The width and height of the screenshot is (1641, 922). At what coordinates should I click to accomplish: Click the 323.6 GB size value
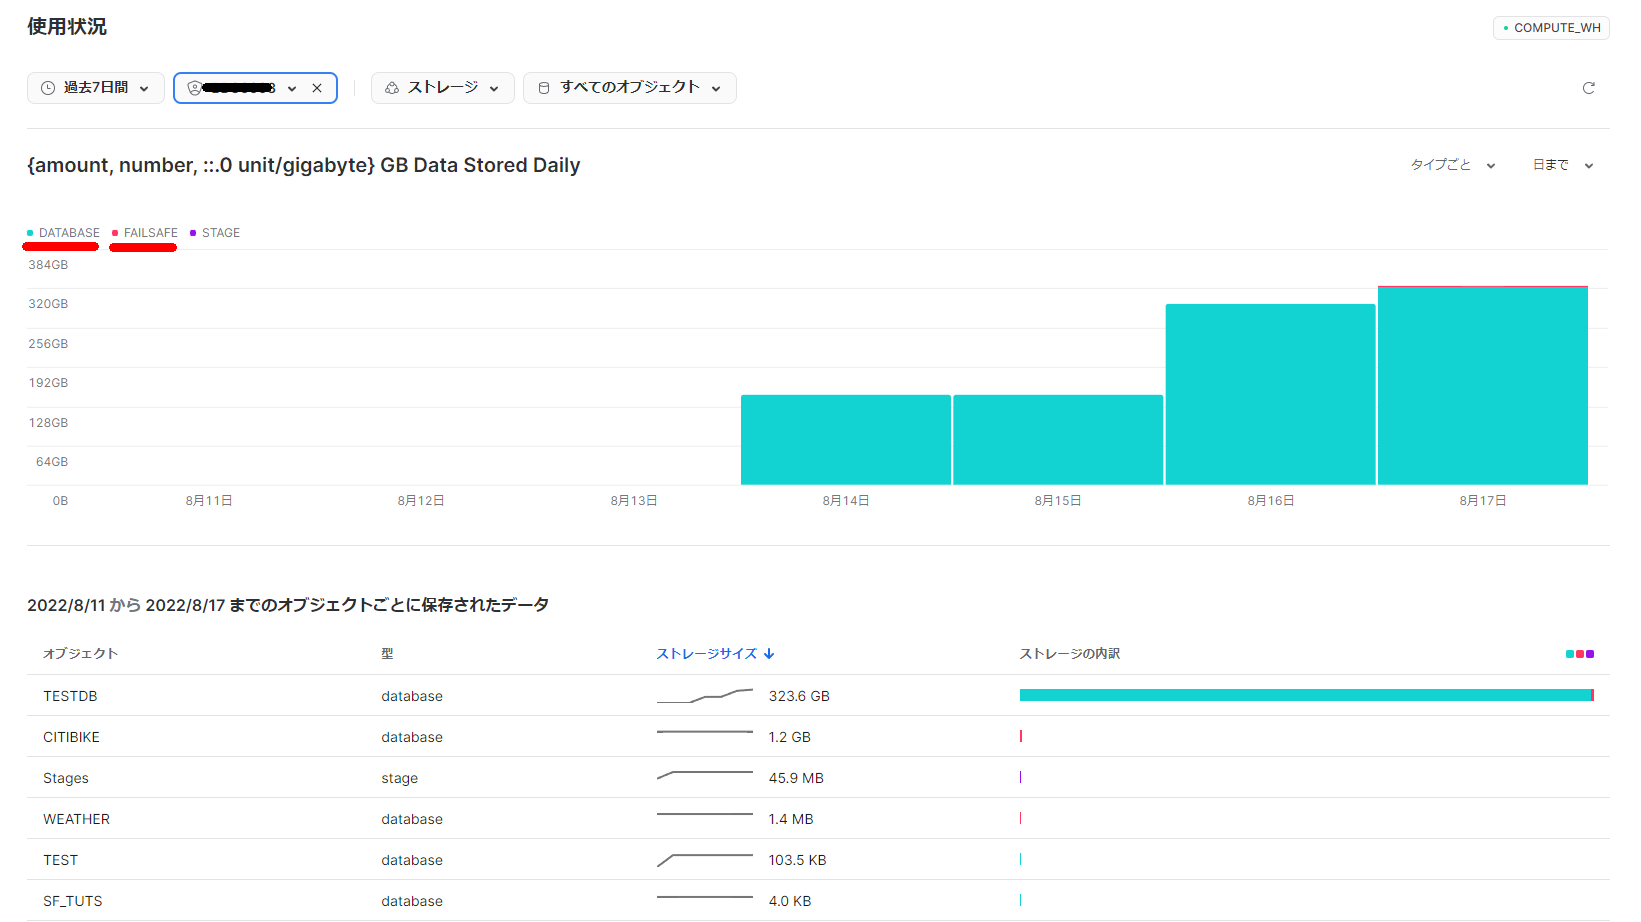point(799,696)
